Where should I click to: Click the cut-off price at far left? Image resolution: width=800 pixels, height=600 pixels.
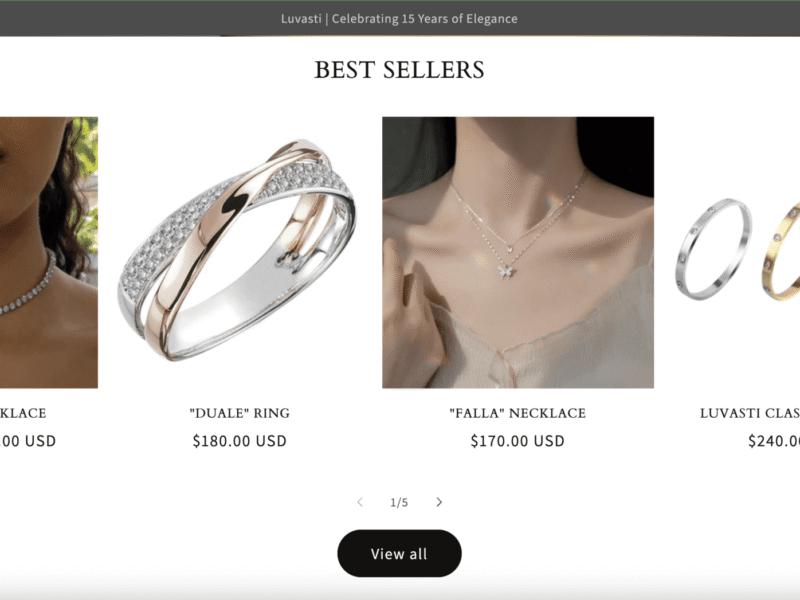(x=28, y=441)
